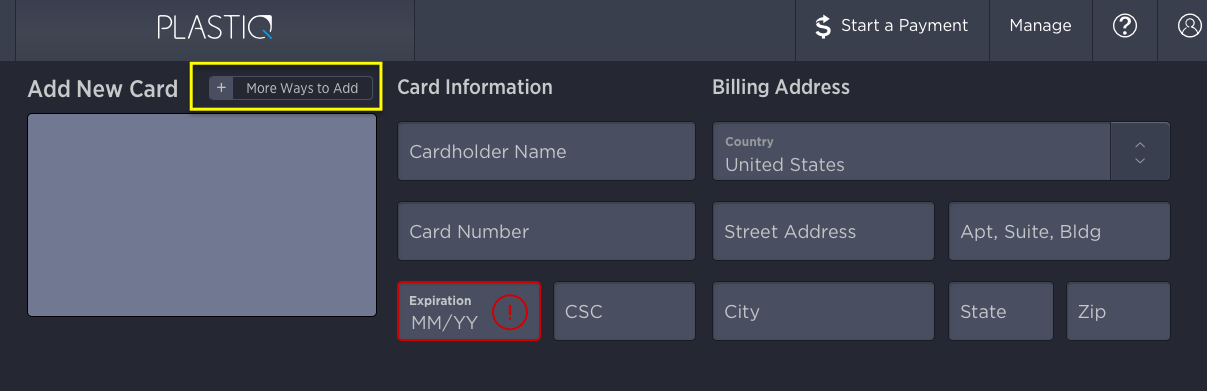Open the user account profile icon
Viewport: 1207px width, 391px height.
pyautogui.click(x=1189, y=26)
